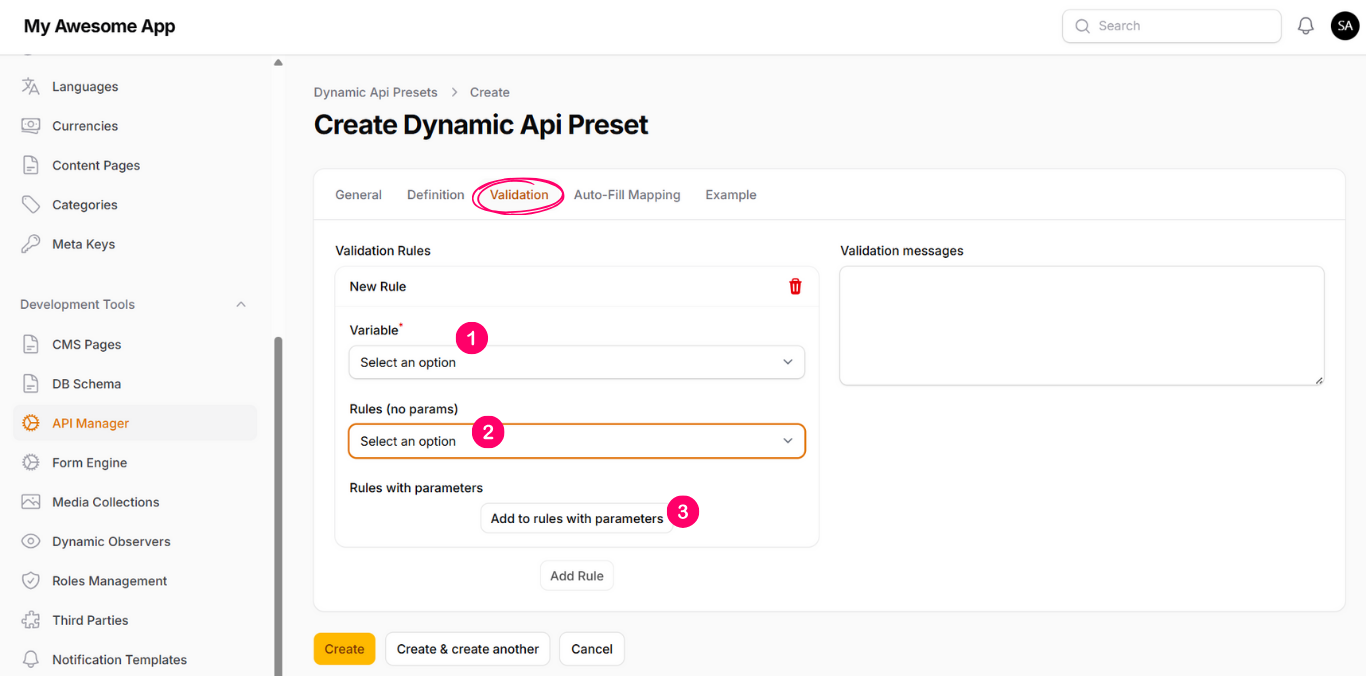Screen dimensions: 1366x676
Task: Switch to the Definition tab
Action: coord(435,195)
